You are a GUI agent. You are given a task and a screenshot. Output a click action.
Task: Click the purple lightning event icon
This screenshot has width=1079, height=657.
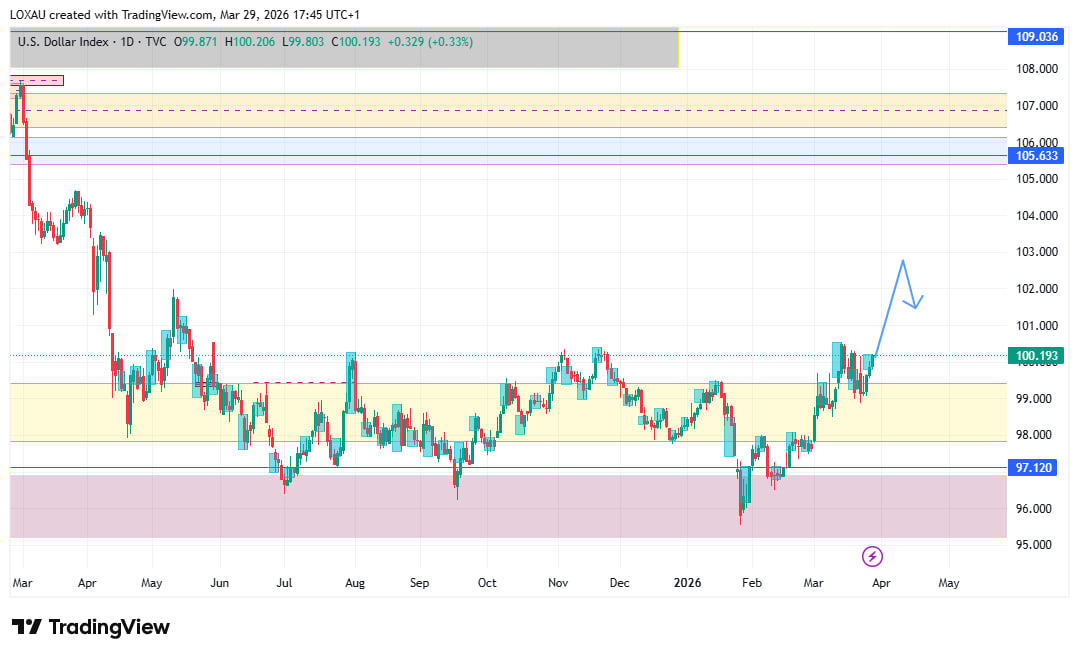[x=872, y=556]
